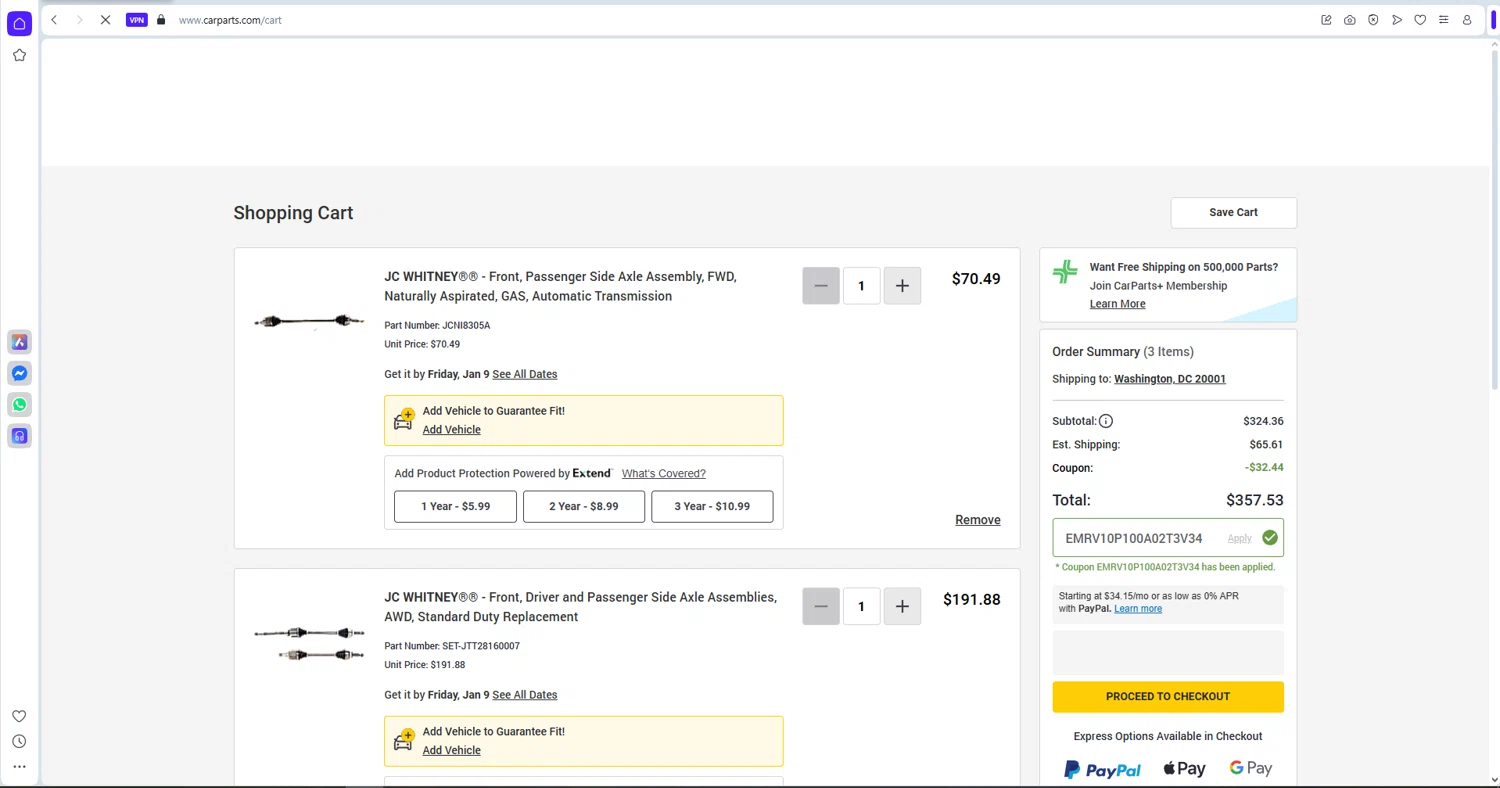Edit quantity field for SET-JTT28160007 item

click(x=861, y=607)
